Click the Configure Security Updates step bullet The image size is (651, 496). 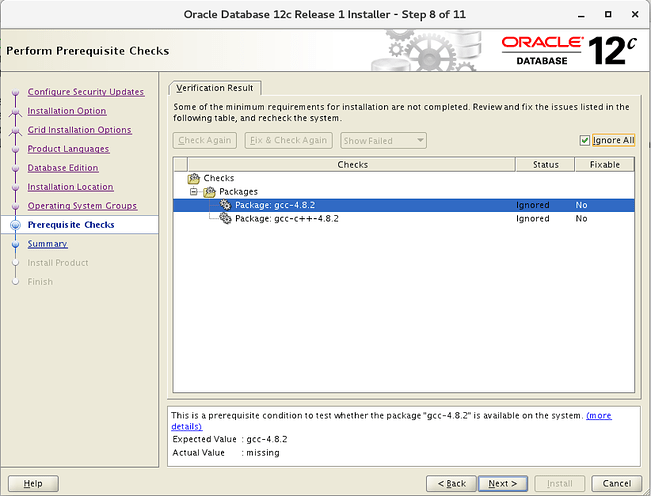15,92
